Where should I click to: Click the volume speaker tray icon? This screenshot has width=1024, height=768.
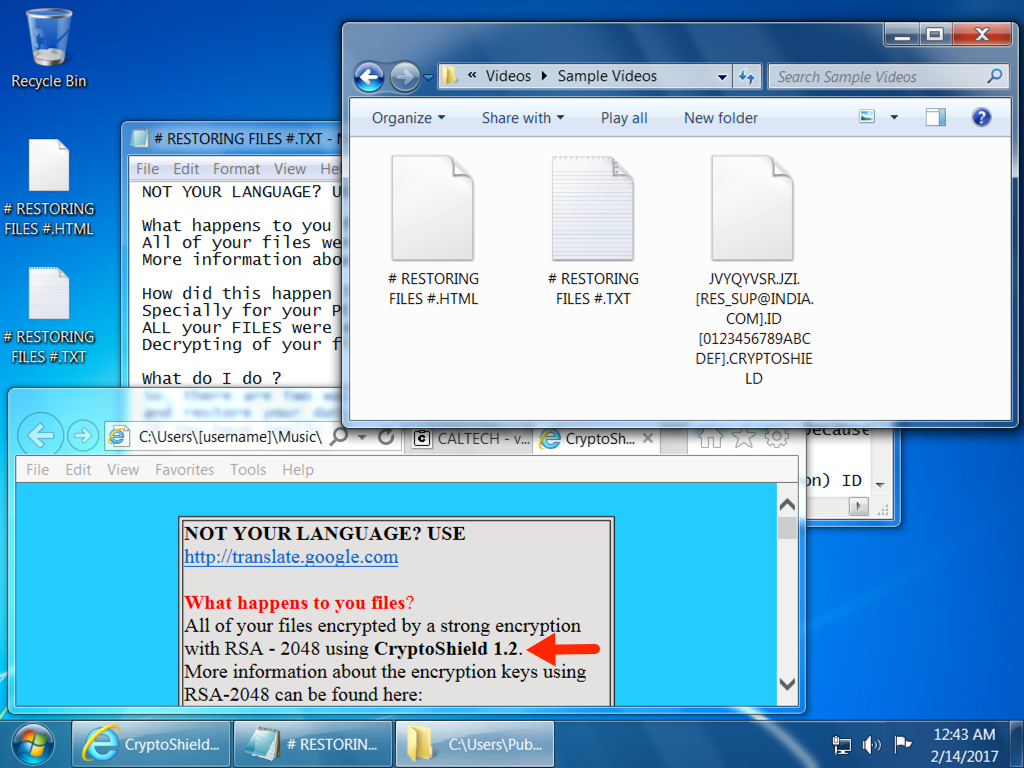click(x=872, y=744)
